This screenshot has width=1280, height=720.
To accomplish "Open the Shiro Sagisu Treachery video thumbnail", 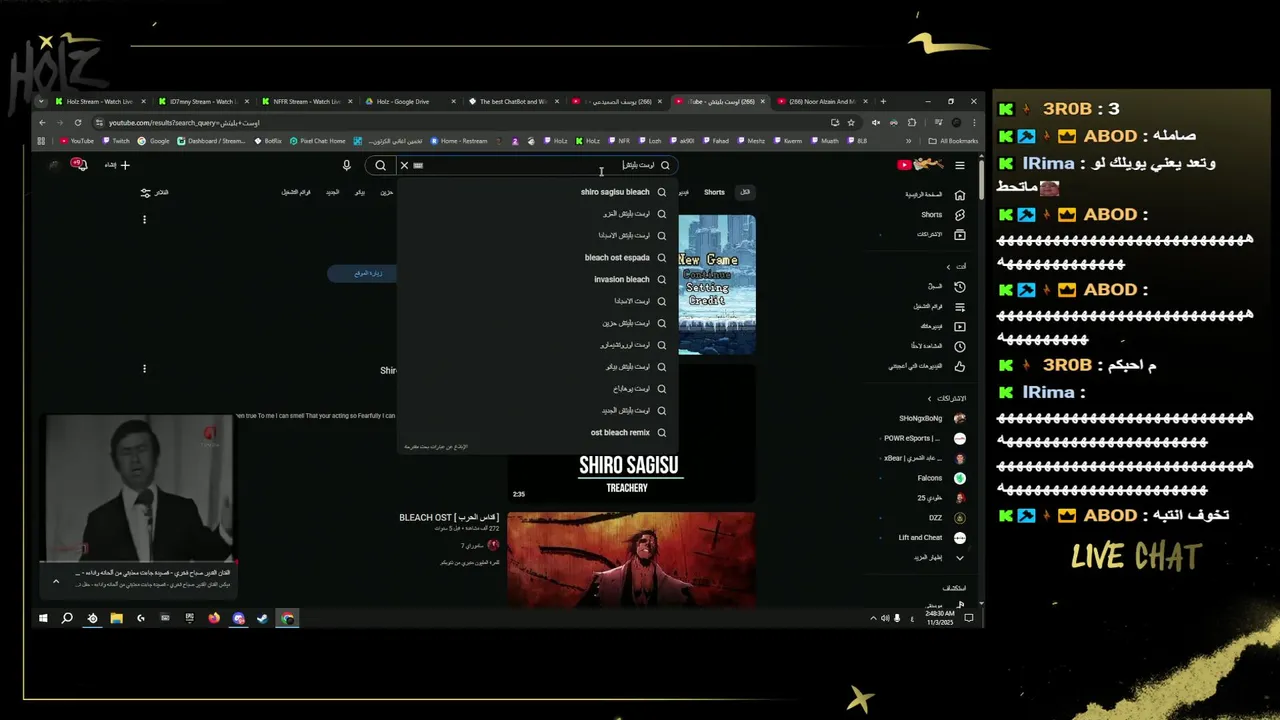I will point(631,433).
